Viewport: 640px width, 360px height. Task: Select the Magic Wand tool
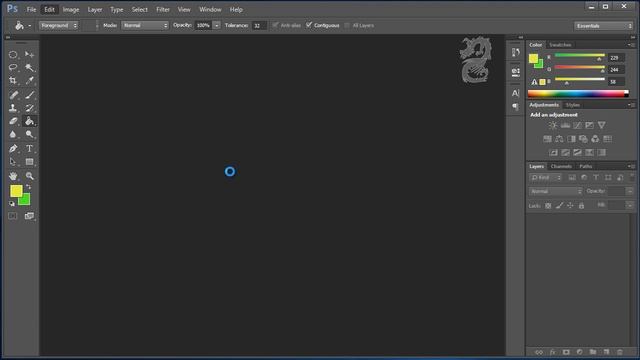29,67
